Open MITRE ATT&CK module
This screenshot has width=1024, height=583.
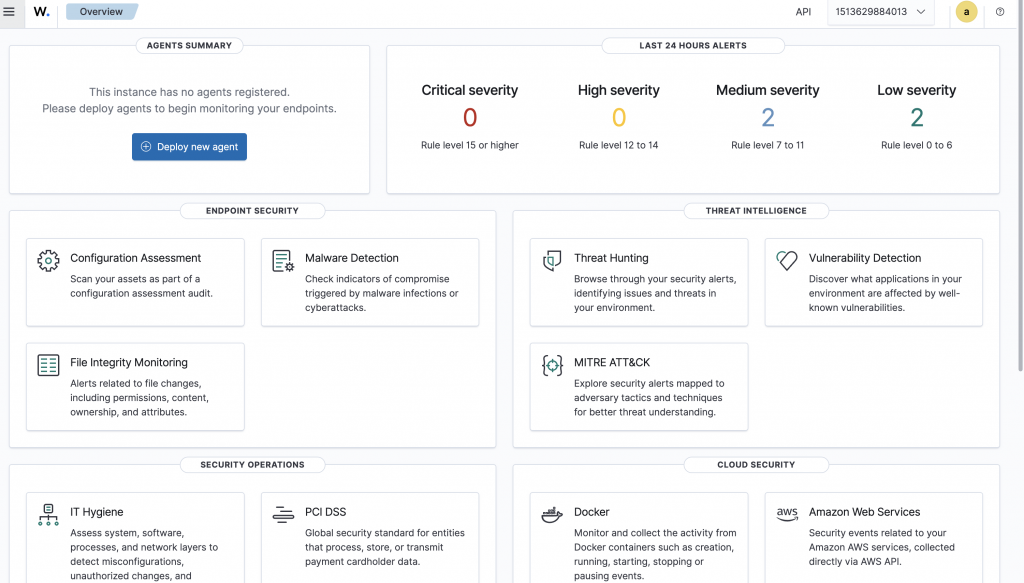pyautogui.click(x=639, y=386)
